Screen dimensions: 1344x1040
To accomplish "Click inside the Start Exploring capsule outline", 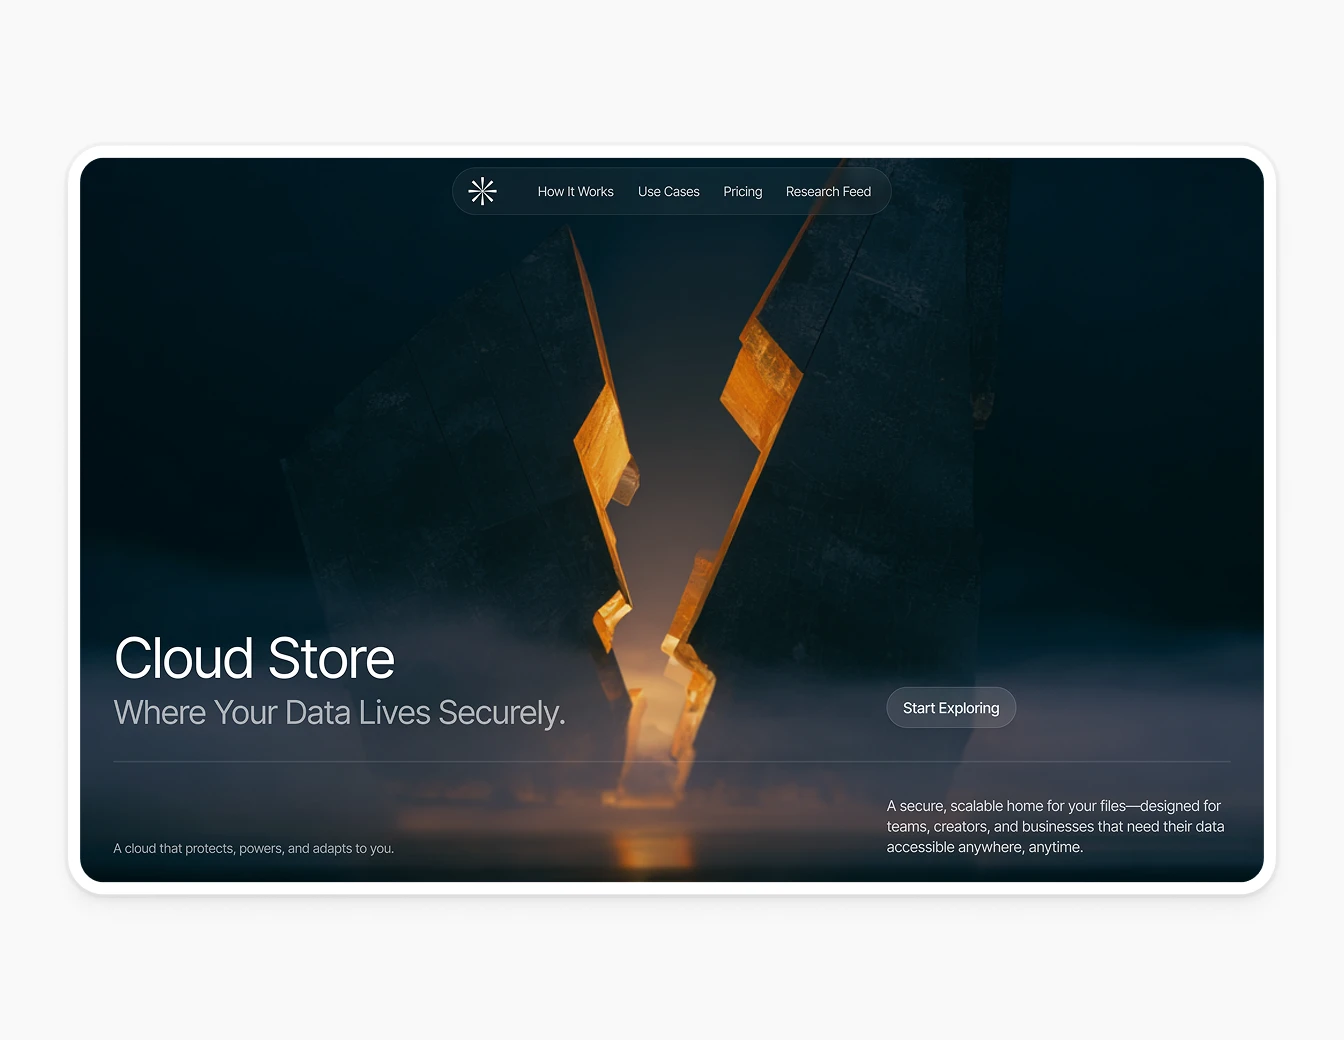I will coord(951,707).
